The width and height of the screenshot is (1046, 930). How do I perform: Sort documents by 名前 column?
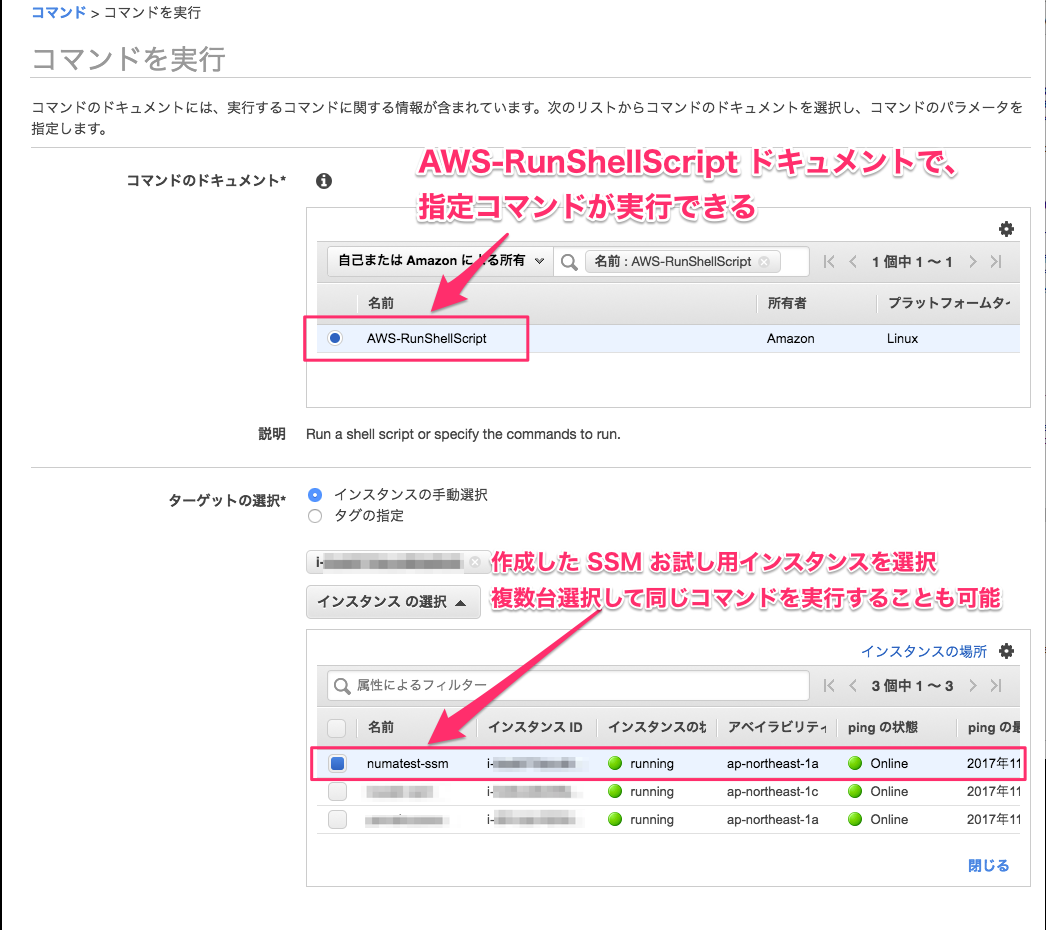pos(381,303)
